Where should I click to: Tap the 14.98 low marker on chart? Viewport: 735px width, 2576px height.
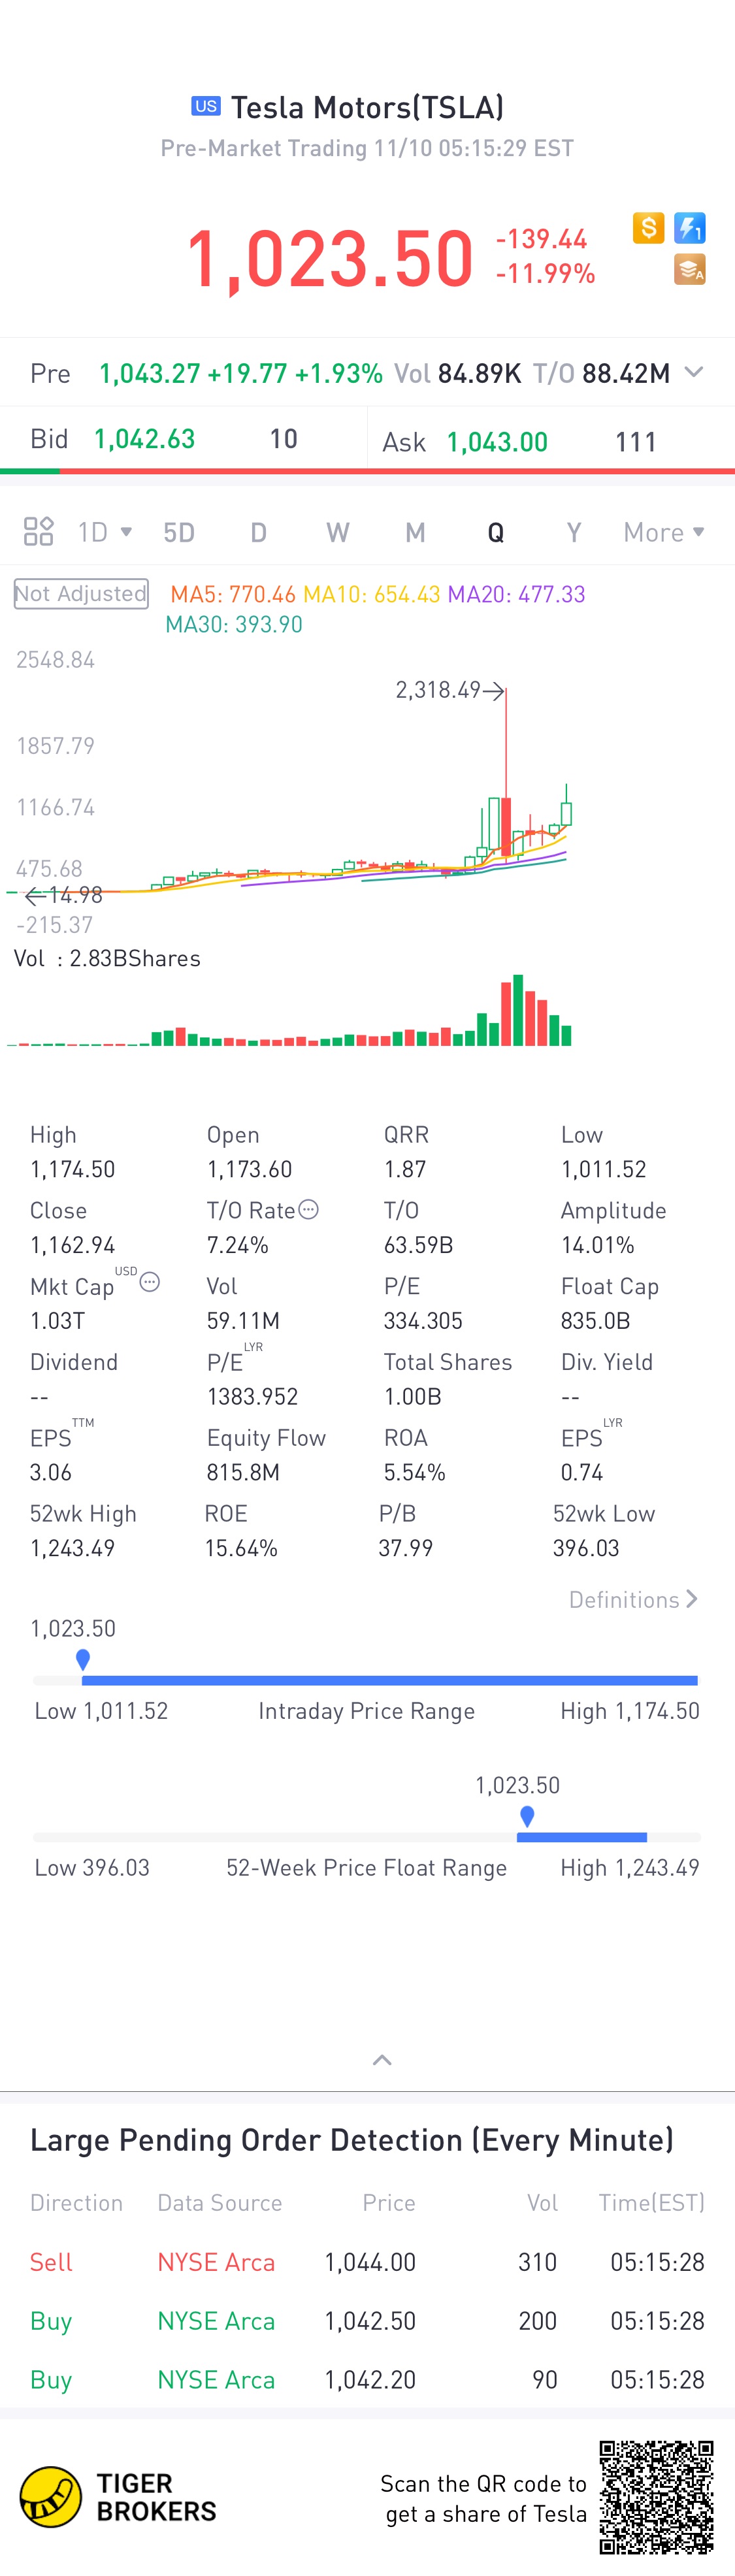pos(63,895)
